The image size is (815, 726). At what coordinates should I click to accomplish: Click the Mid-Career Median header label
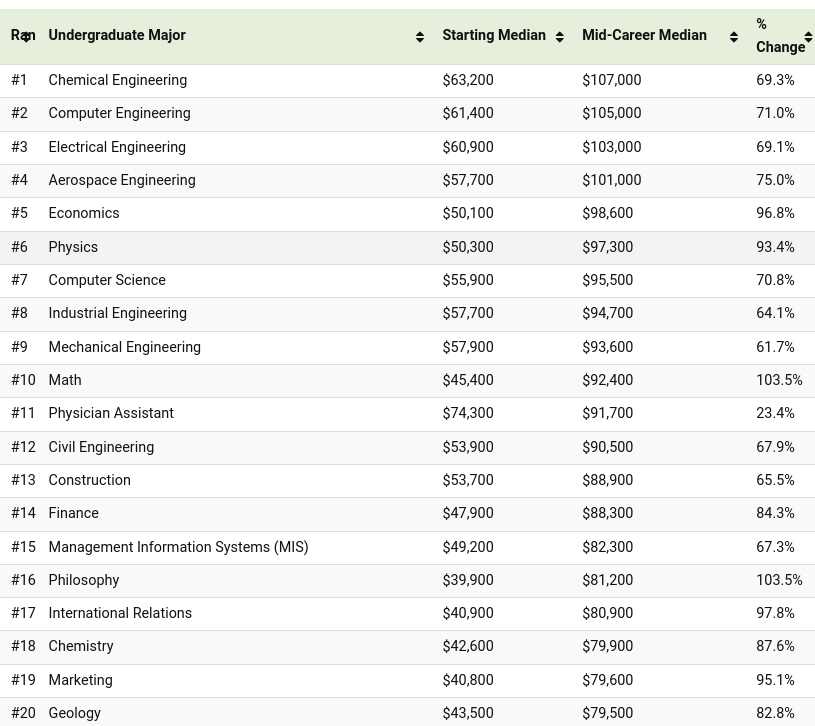(x=644, y=35)
